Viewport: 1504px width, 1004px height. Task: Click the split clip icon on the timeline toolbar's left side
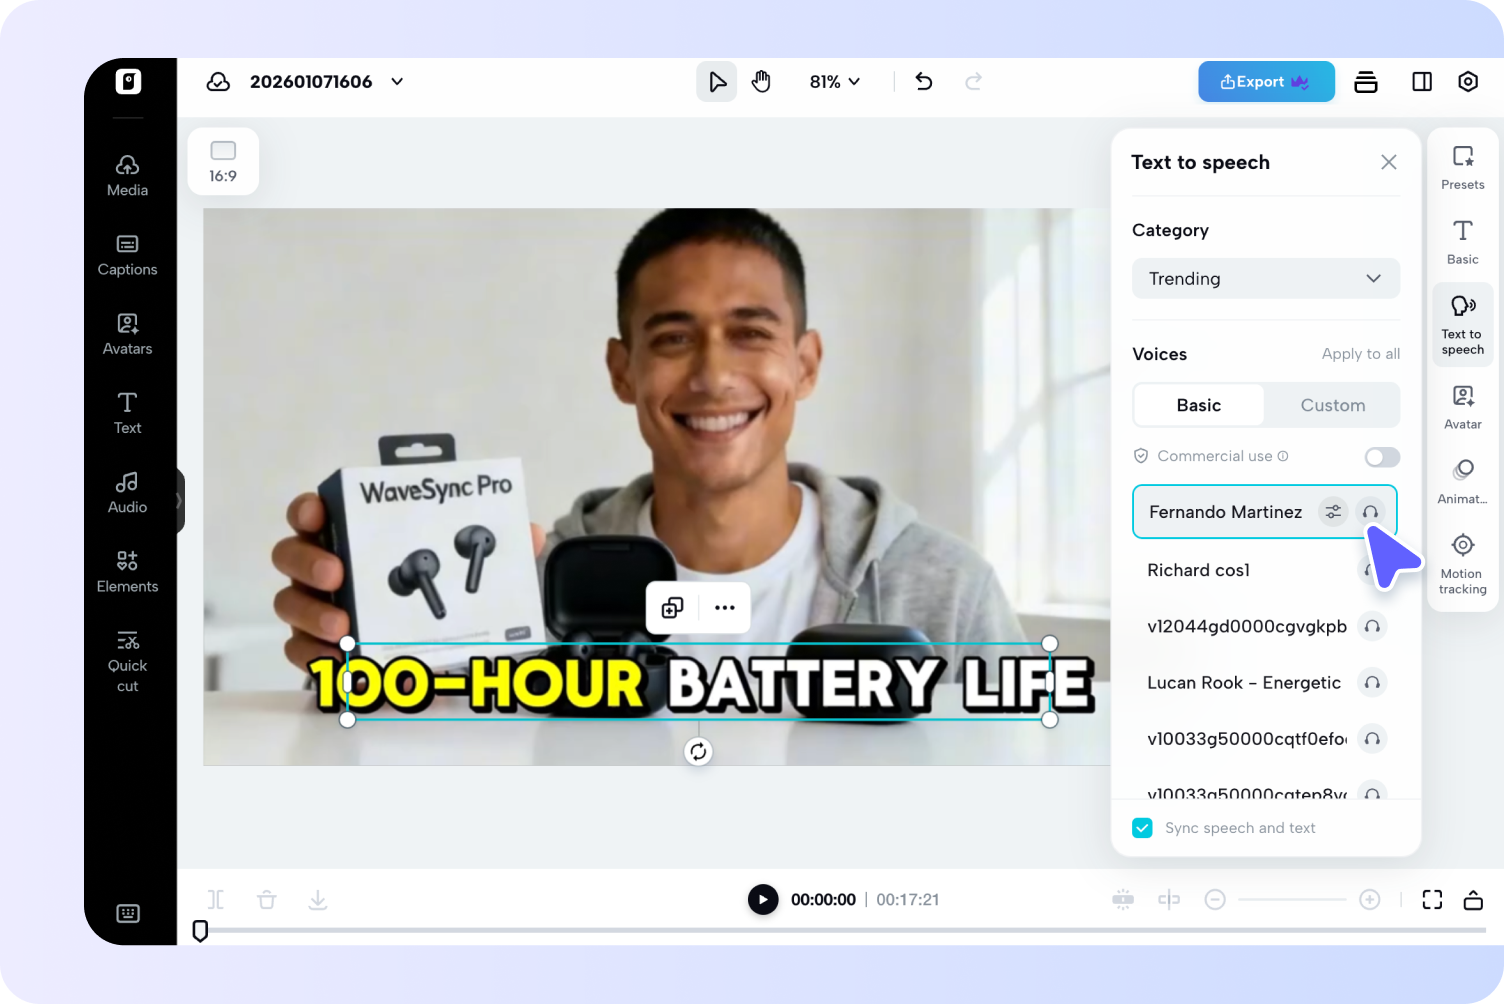tap(216, 900)
